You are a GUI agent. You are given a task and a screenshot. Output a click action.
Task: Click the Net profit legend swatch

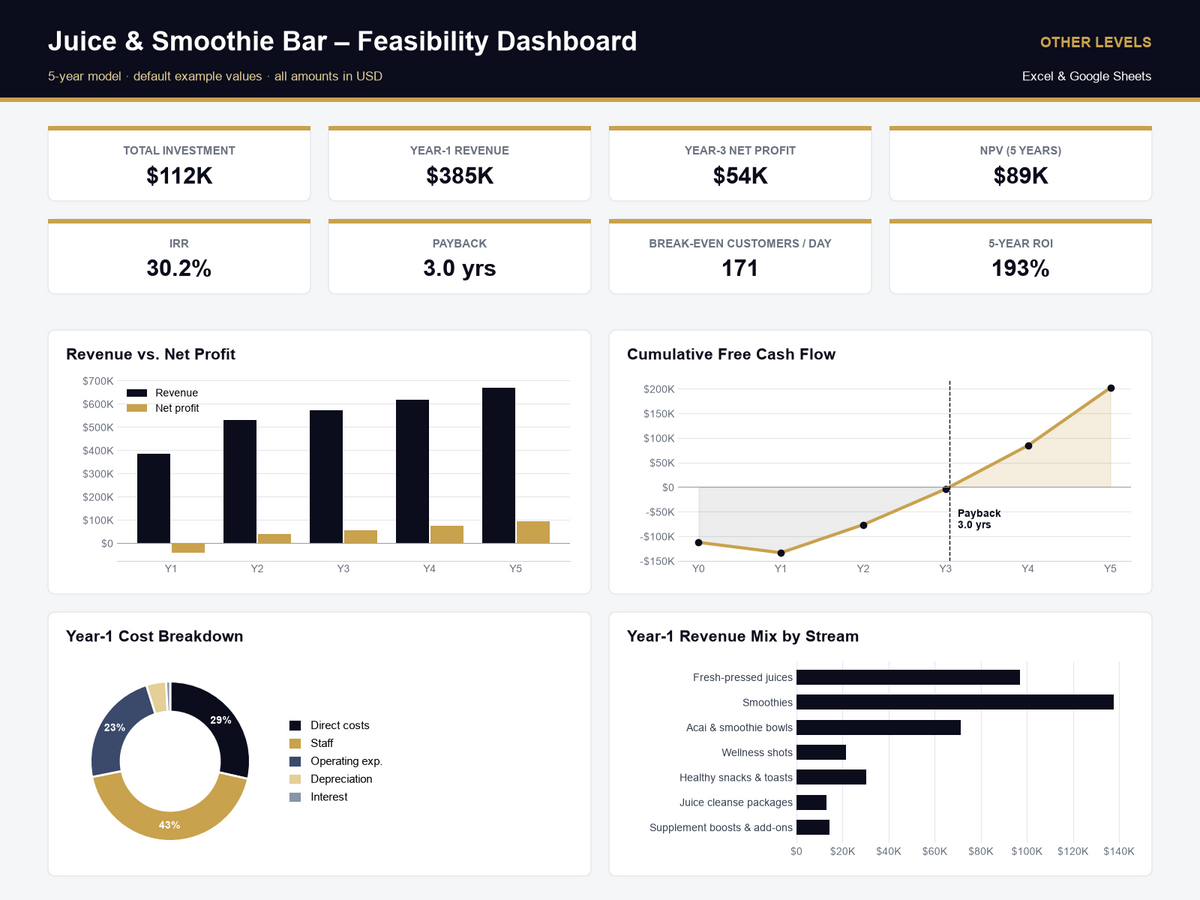tap(137, 408)
